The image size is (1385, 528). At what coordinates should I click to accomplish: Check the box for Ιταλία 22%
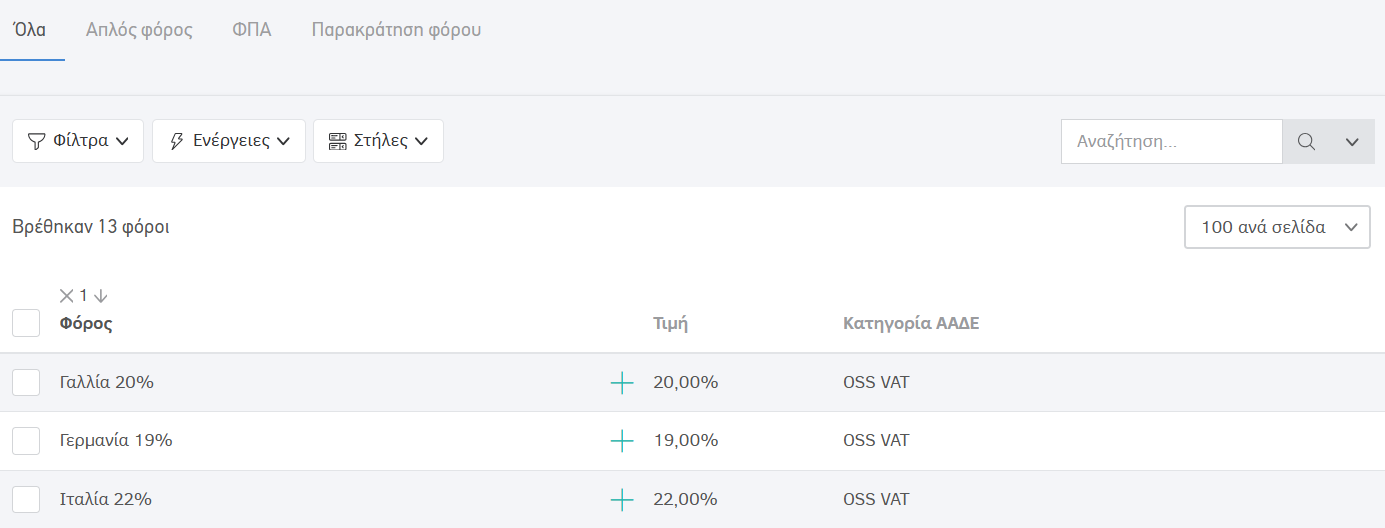tap(26, 499)
